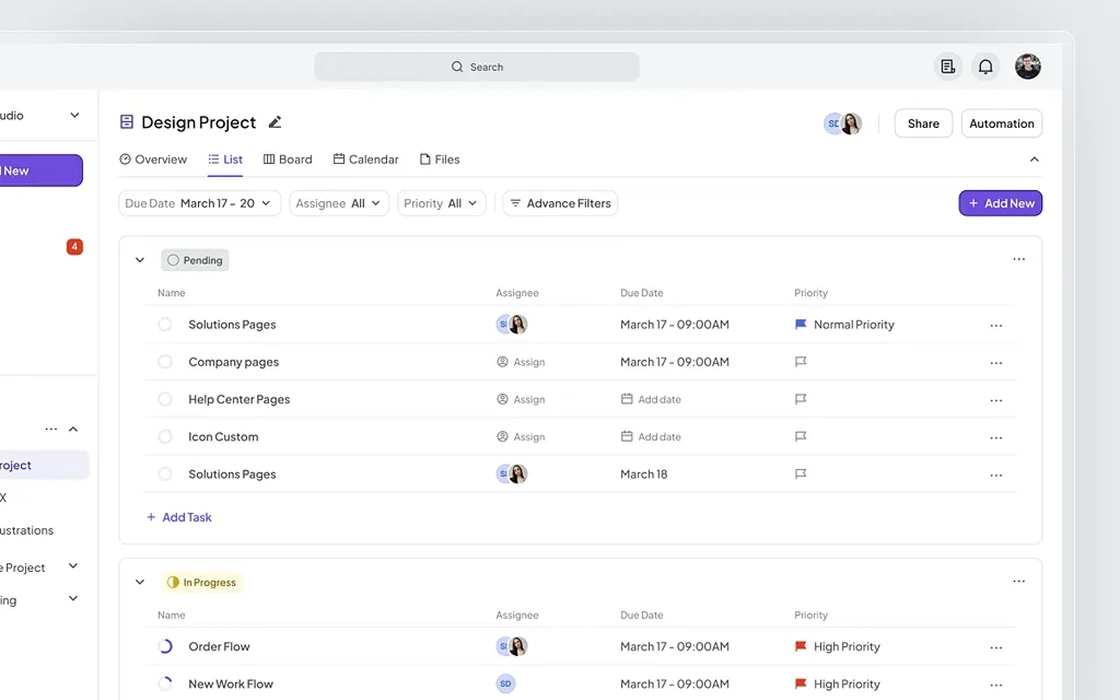Collapse the header with the up chevron
Screen dimensions: 1120x700
pos(1034,159)
